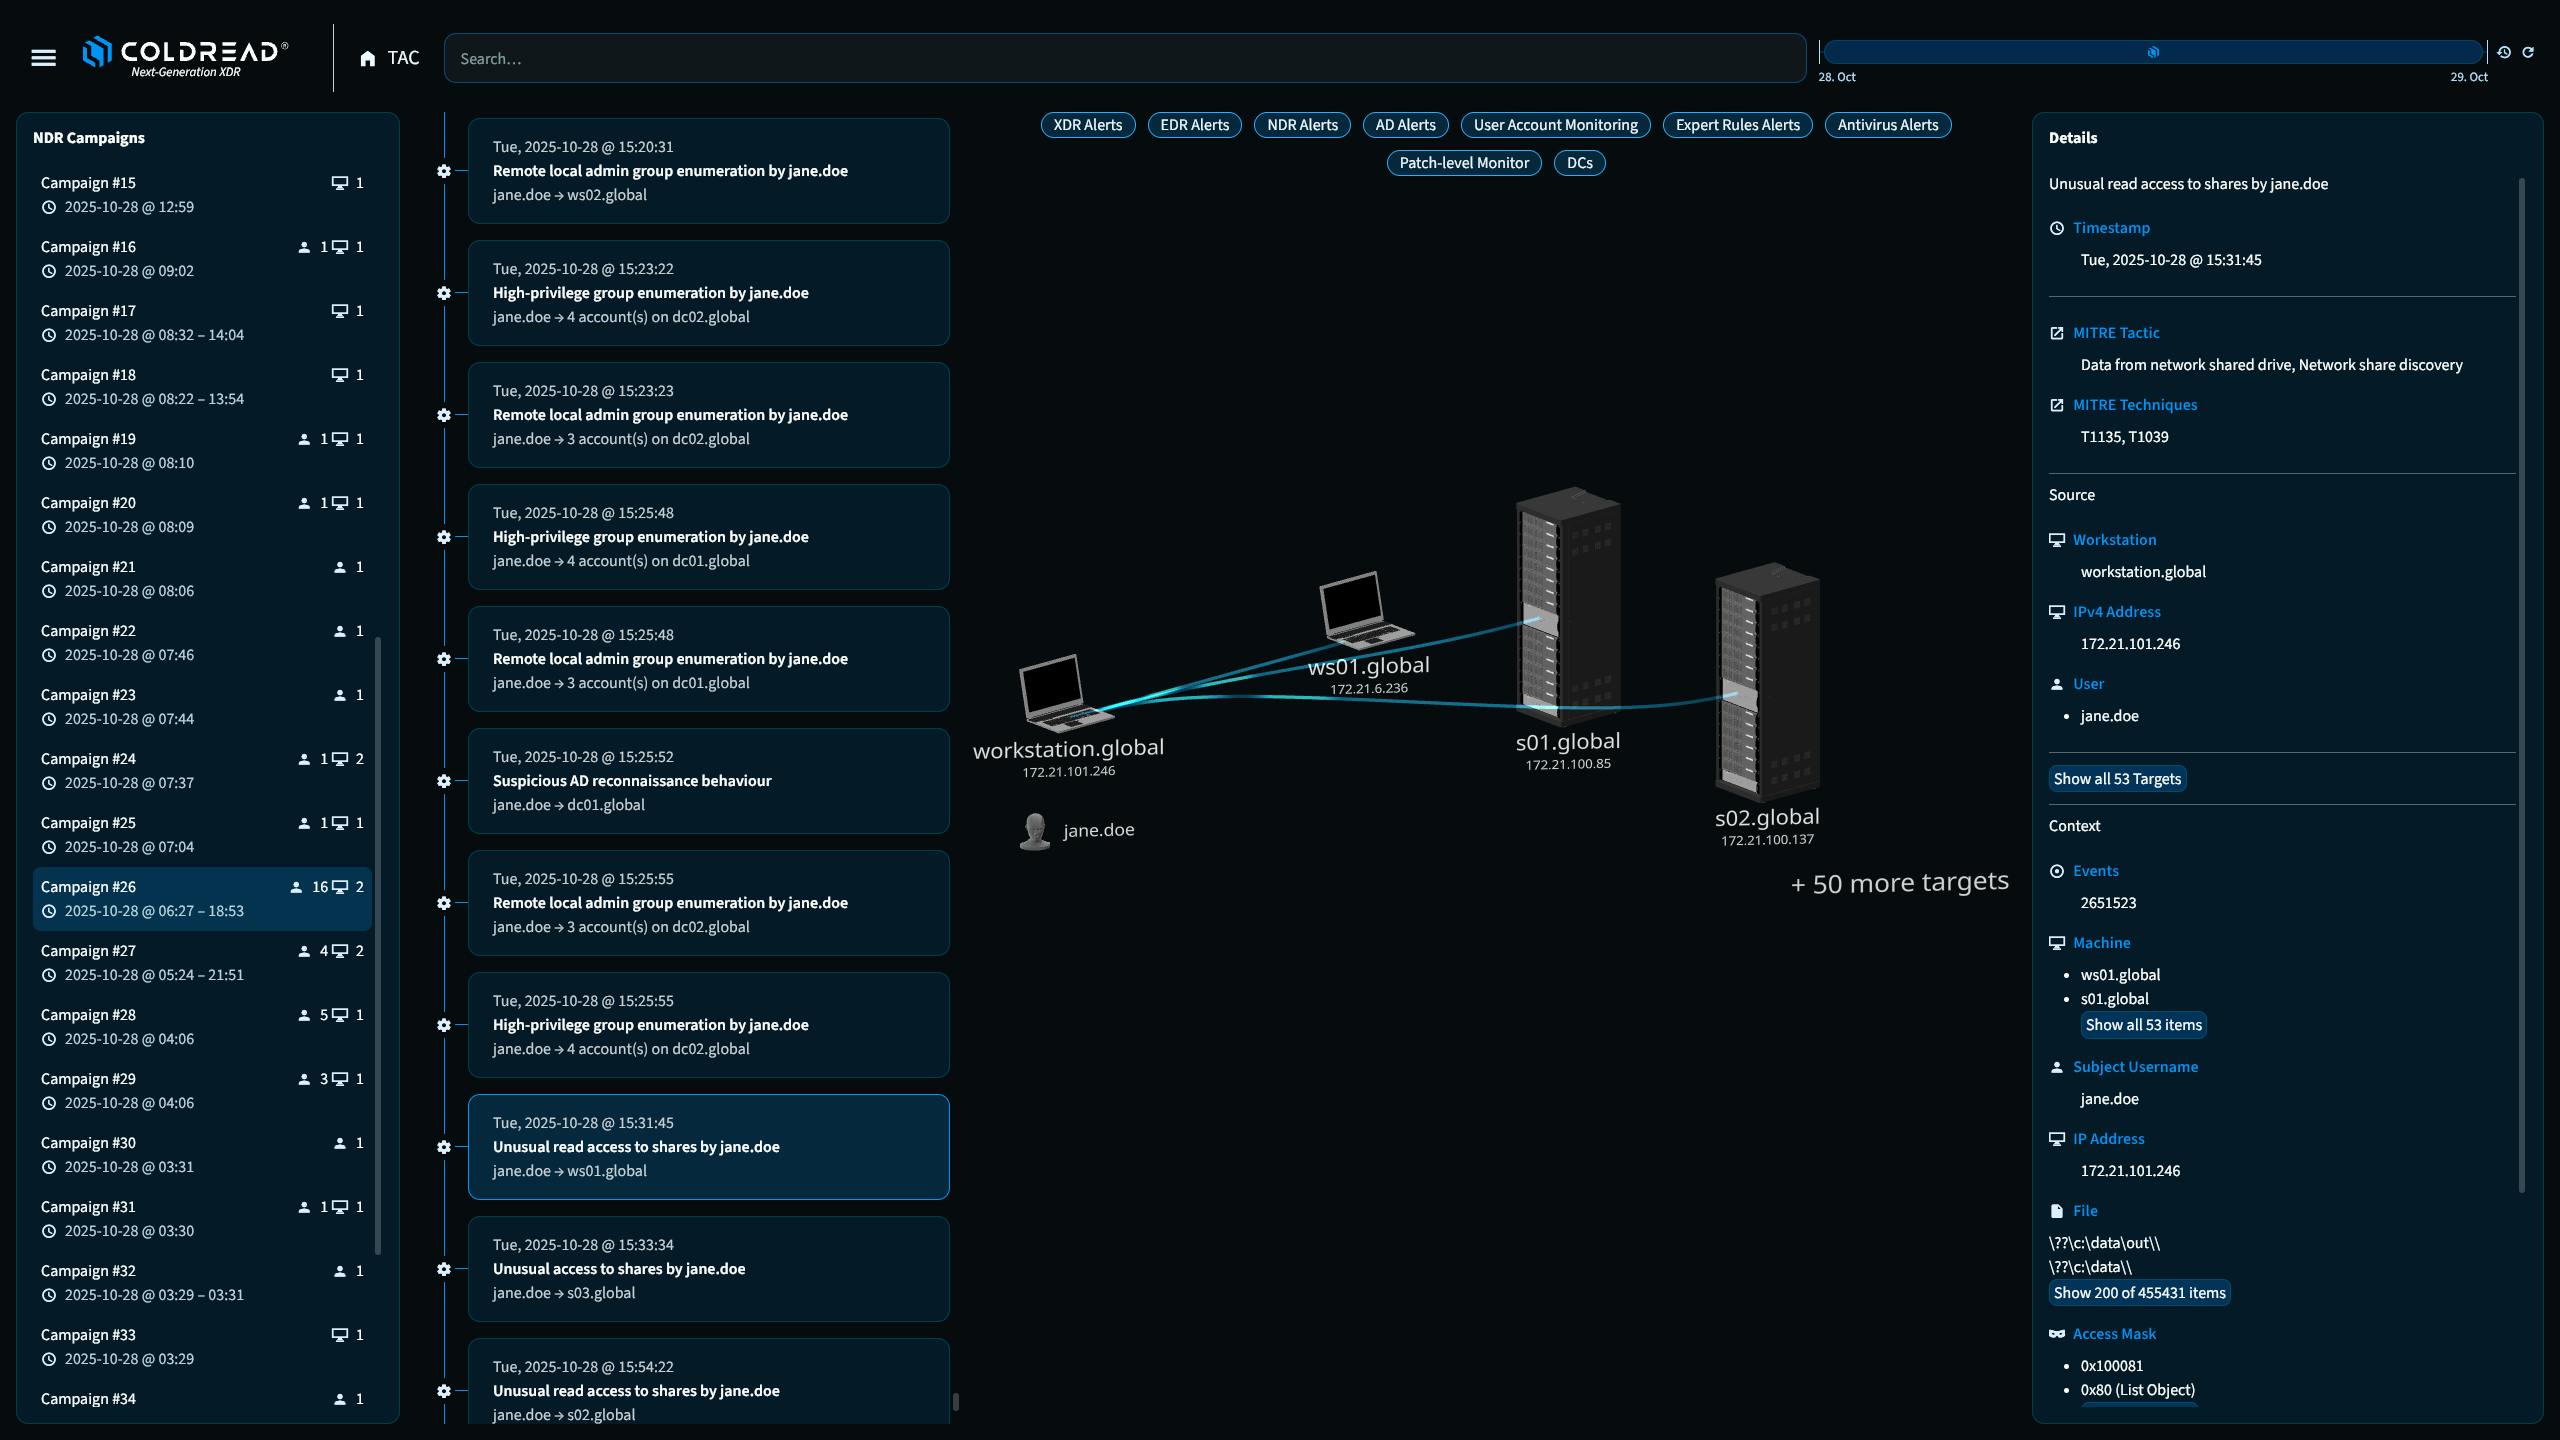Click the jane.doe user avatar in graph
Viewport: 2560px width, 1440px height.
pyautogui.click(x=1035, y=831)
